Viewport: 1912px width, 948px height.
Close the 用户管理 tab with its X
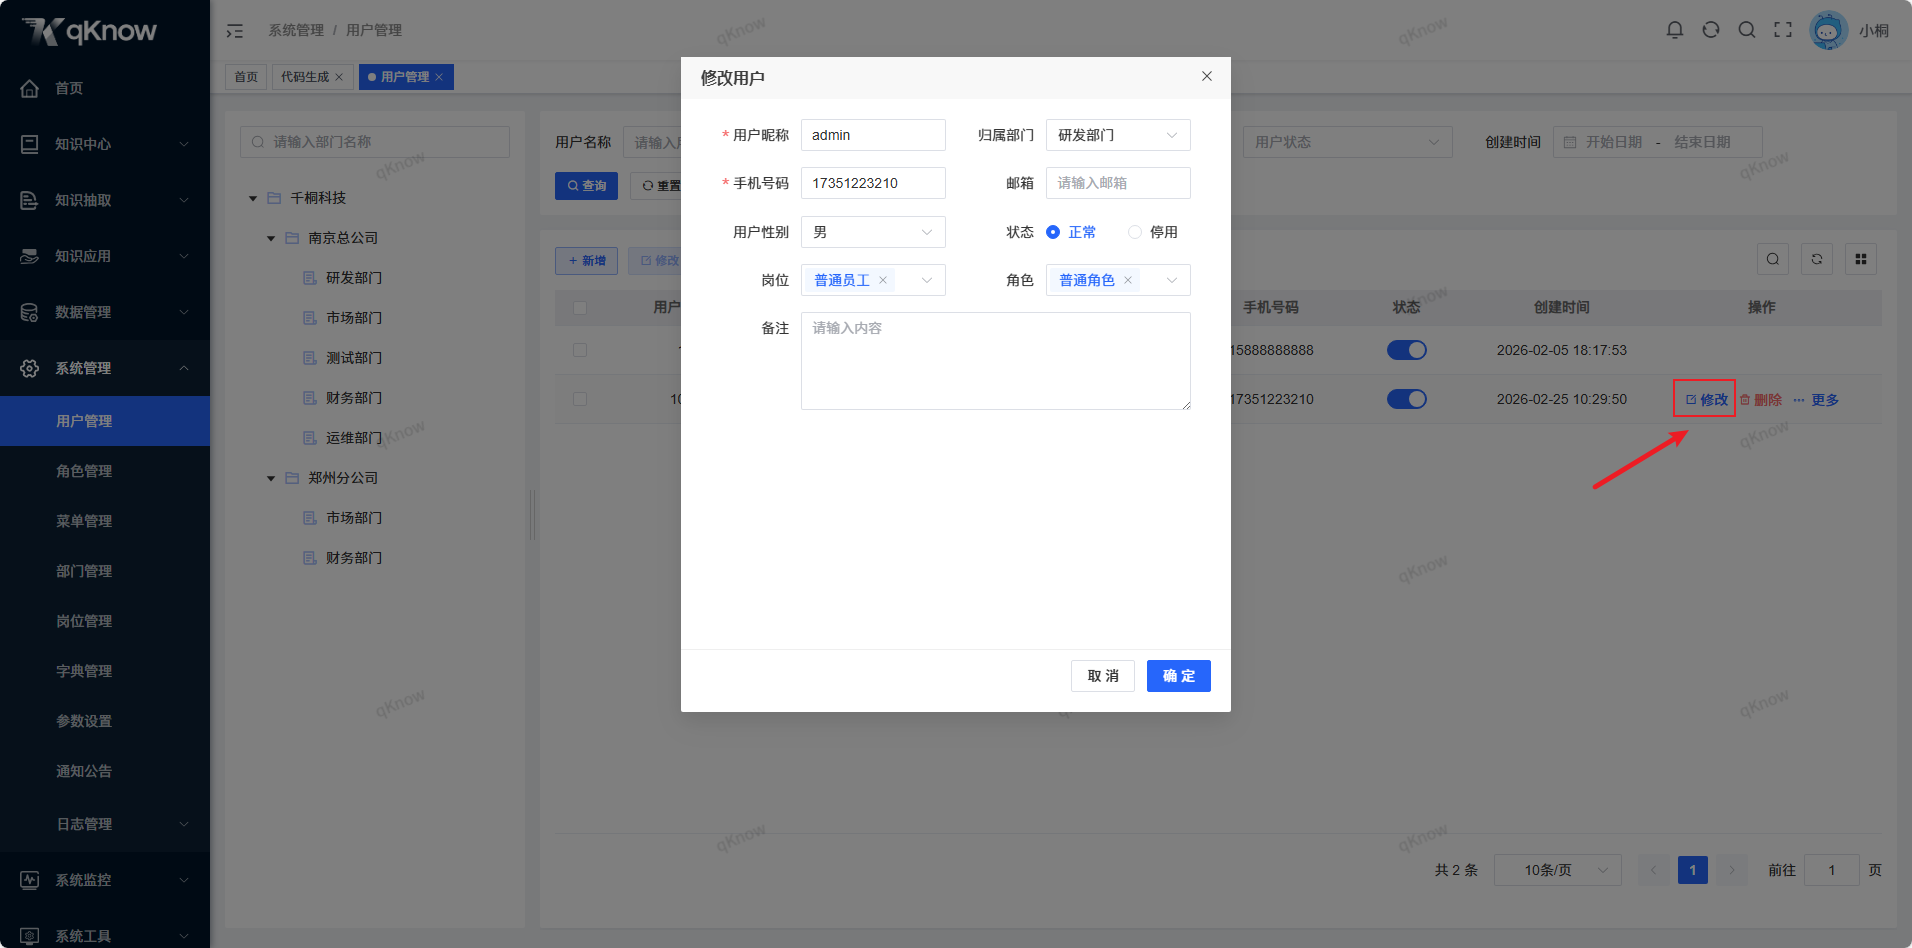click(439, 77)
